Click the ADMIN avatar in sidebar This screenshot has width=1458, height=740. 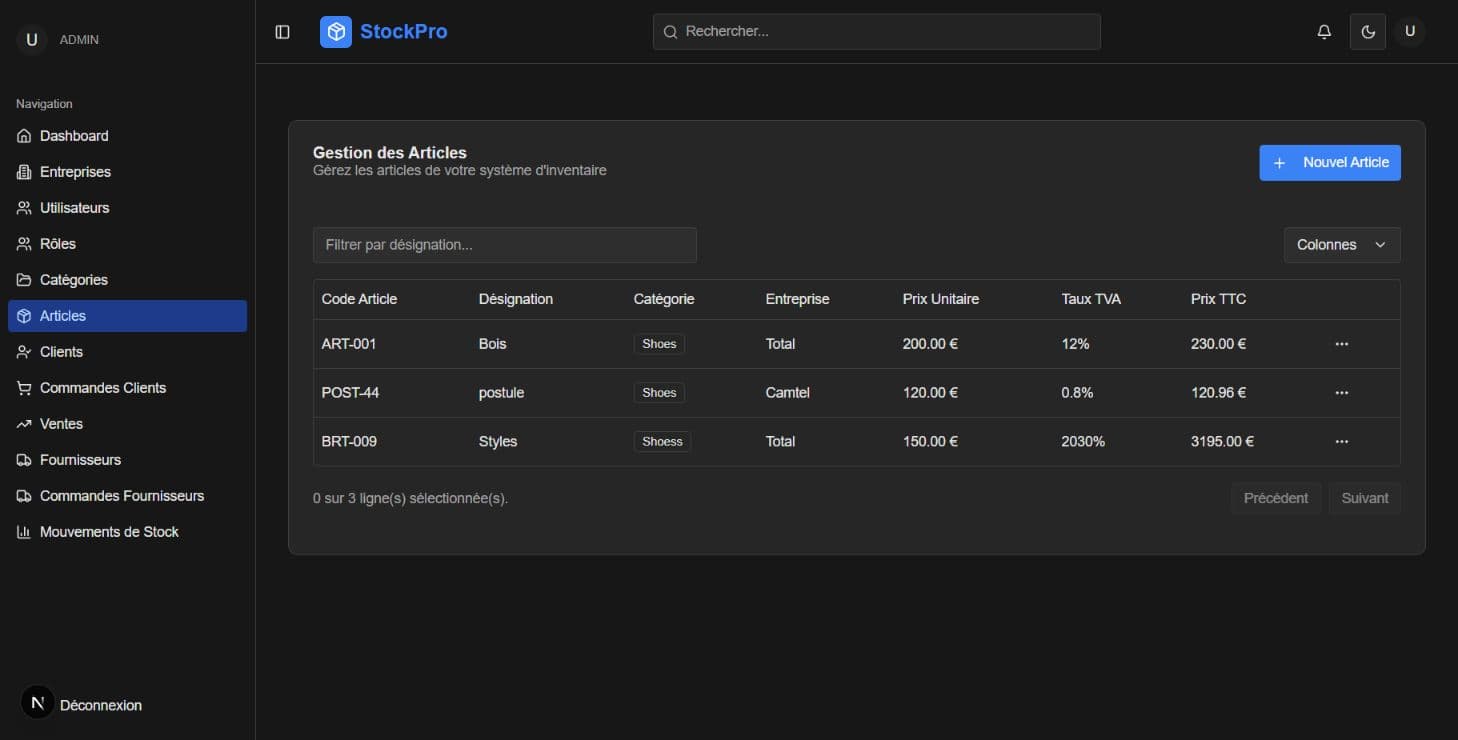(32, 40)
